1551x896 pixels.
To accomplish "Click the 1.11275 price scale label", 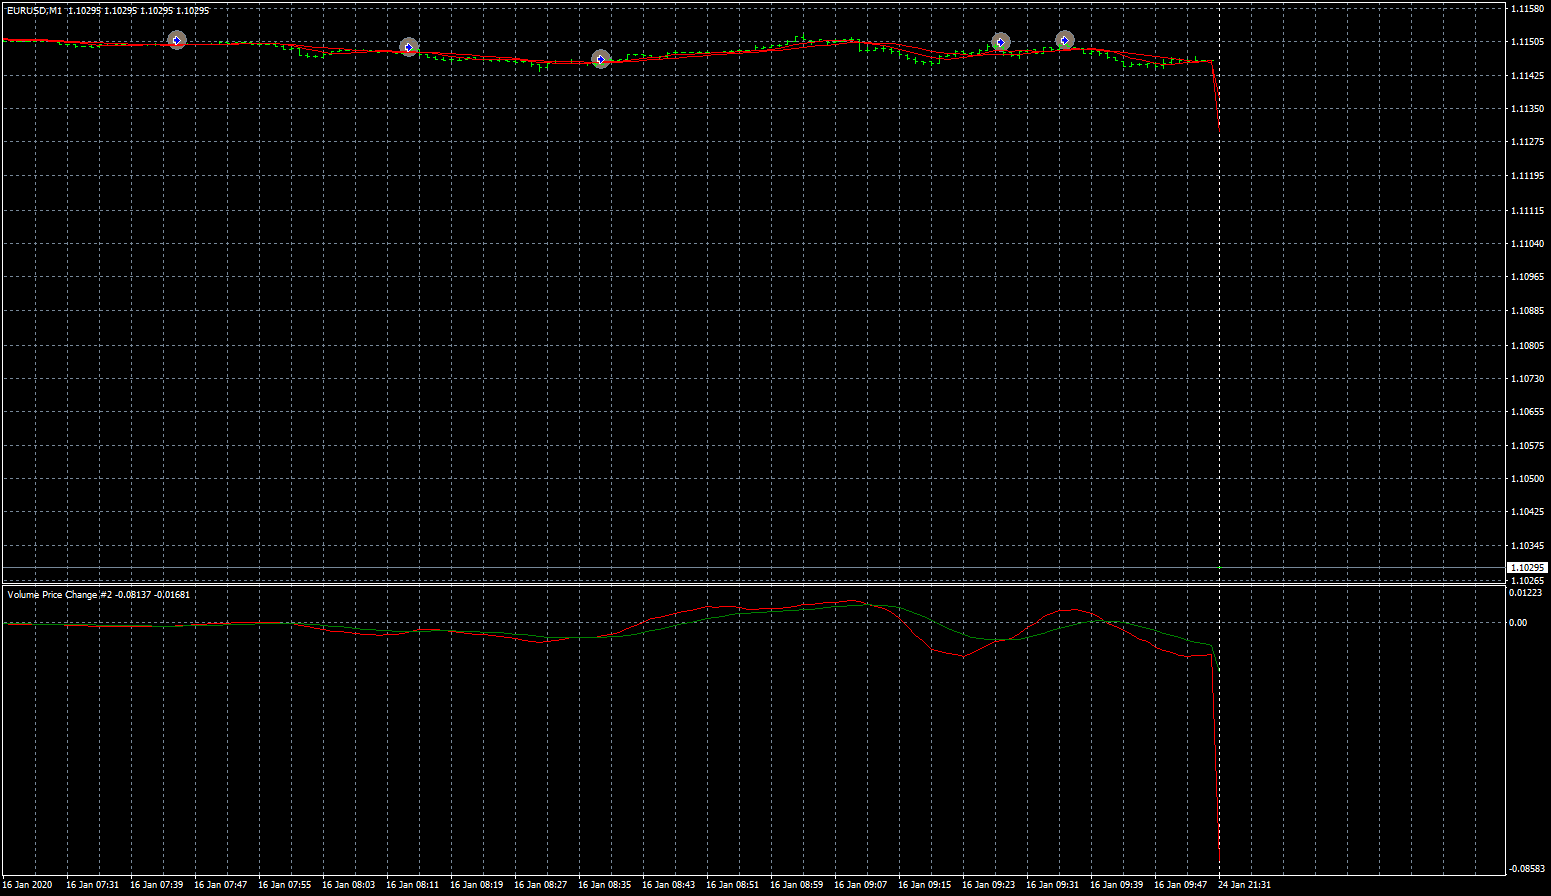I will [1527, 142].
